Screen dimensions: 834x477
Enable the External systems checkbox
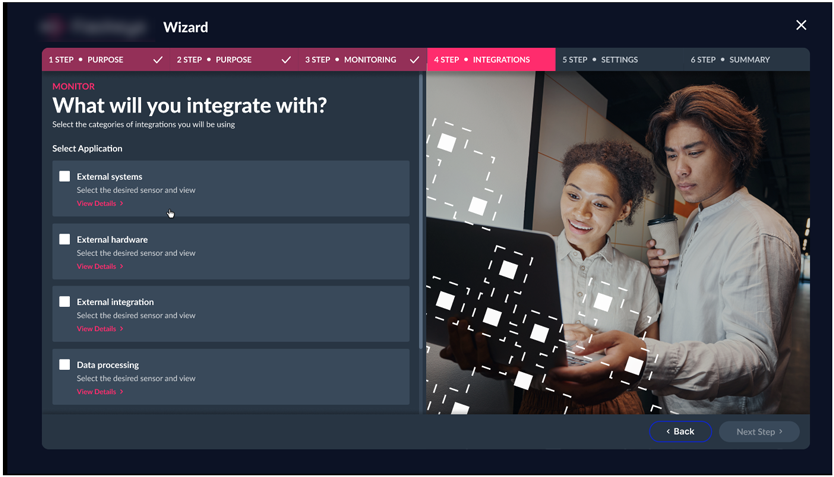point(65,176)
